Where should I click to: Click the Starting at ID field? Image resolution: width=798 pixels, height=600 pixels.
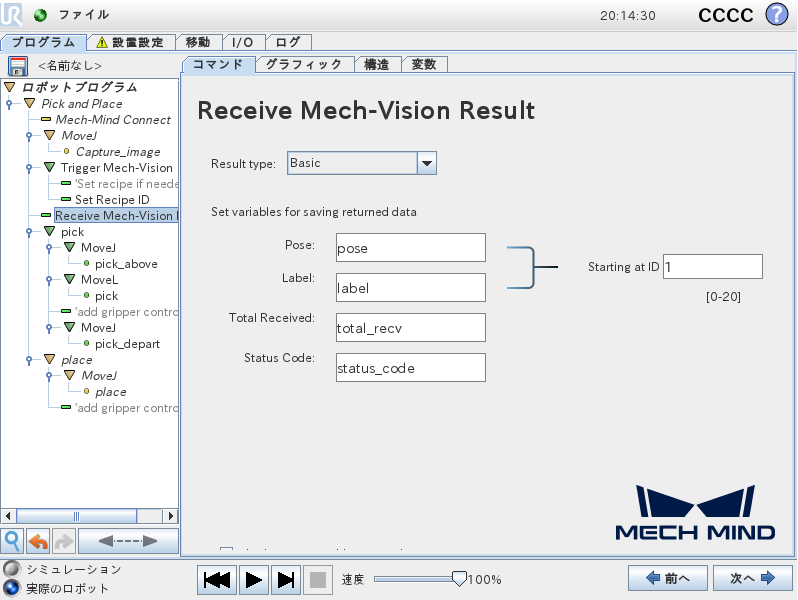(x=712, y=267)
